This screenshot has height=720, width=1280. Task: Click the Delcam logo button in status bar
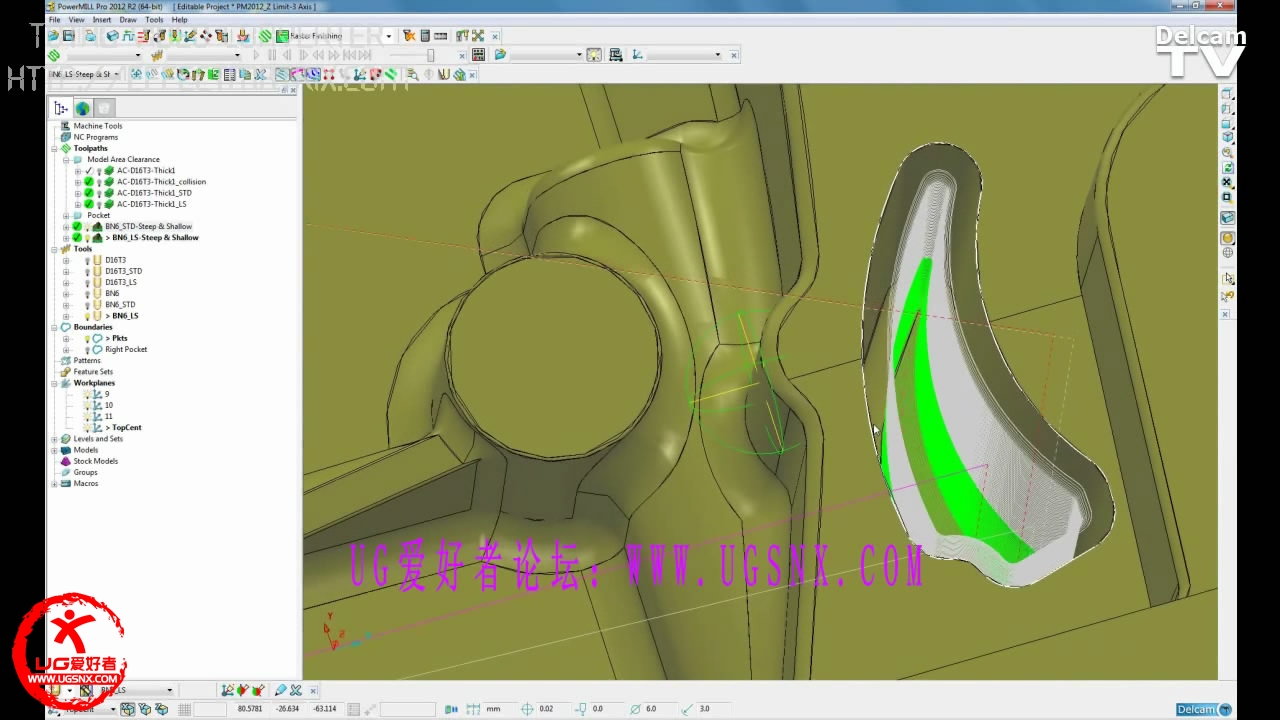click(x=1203, y=709)
